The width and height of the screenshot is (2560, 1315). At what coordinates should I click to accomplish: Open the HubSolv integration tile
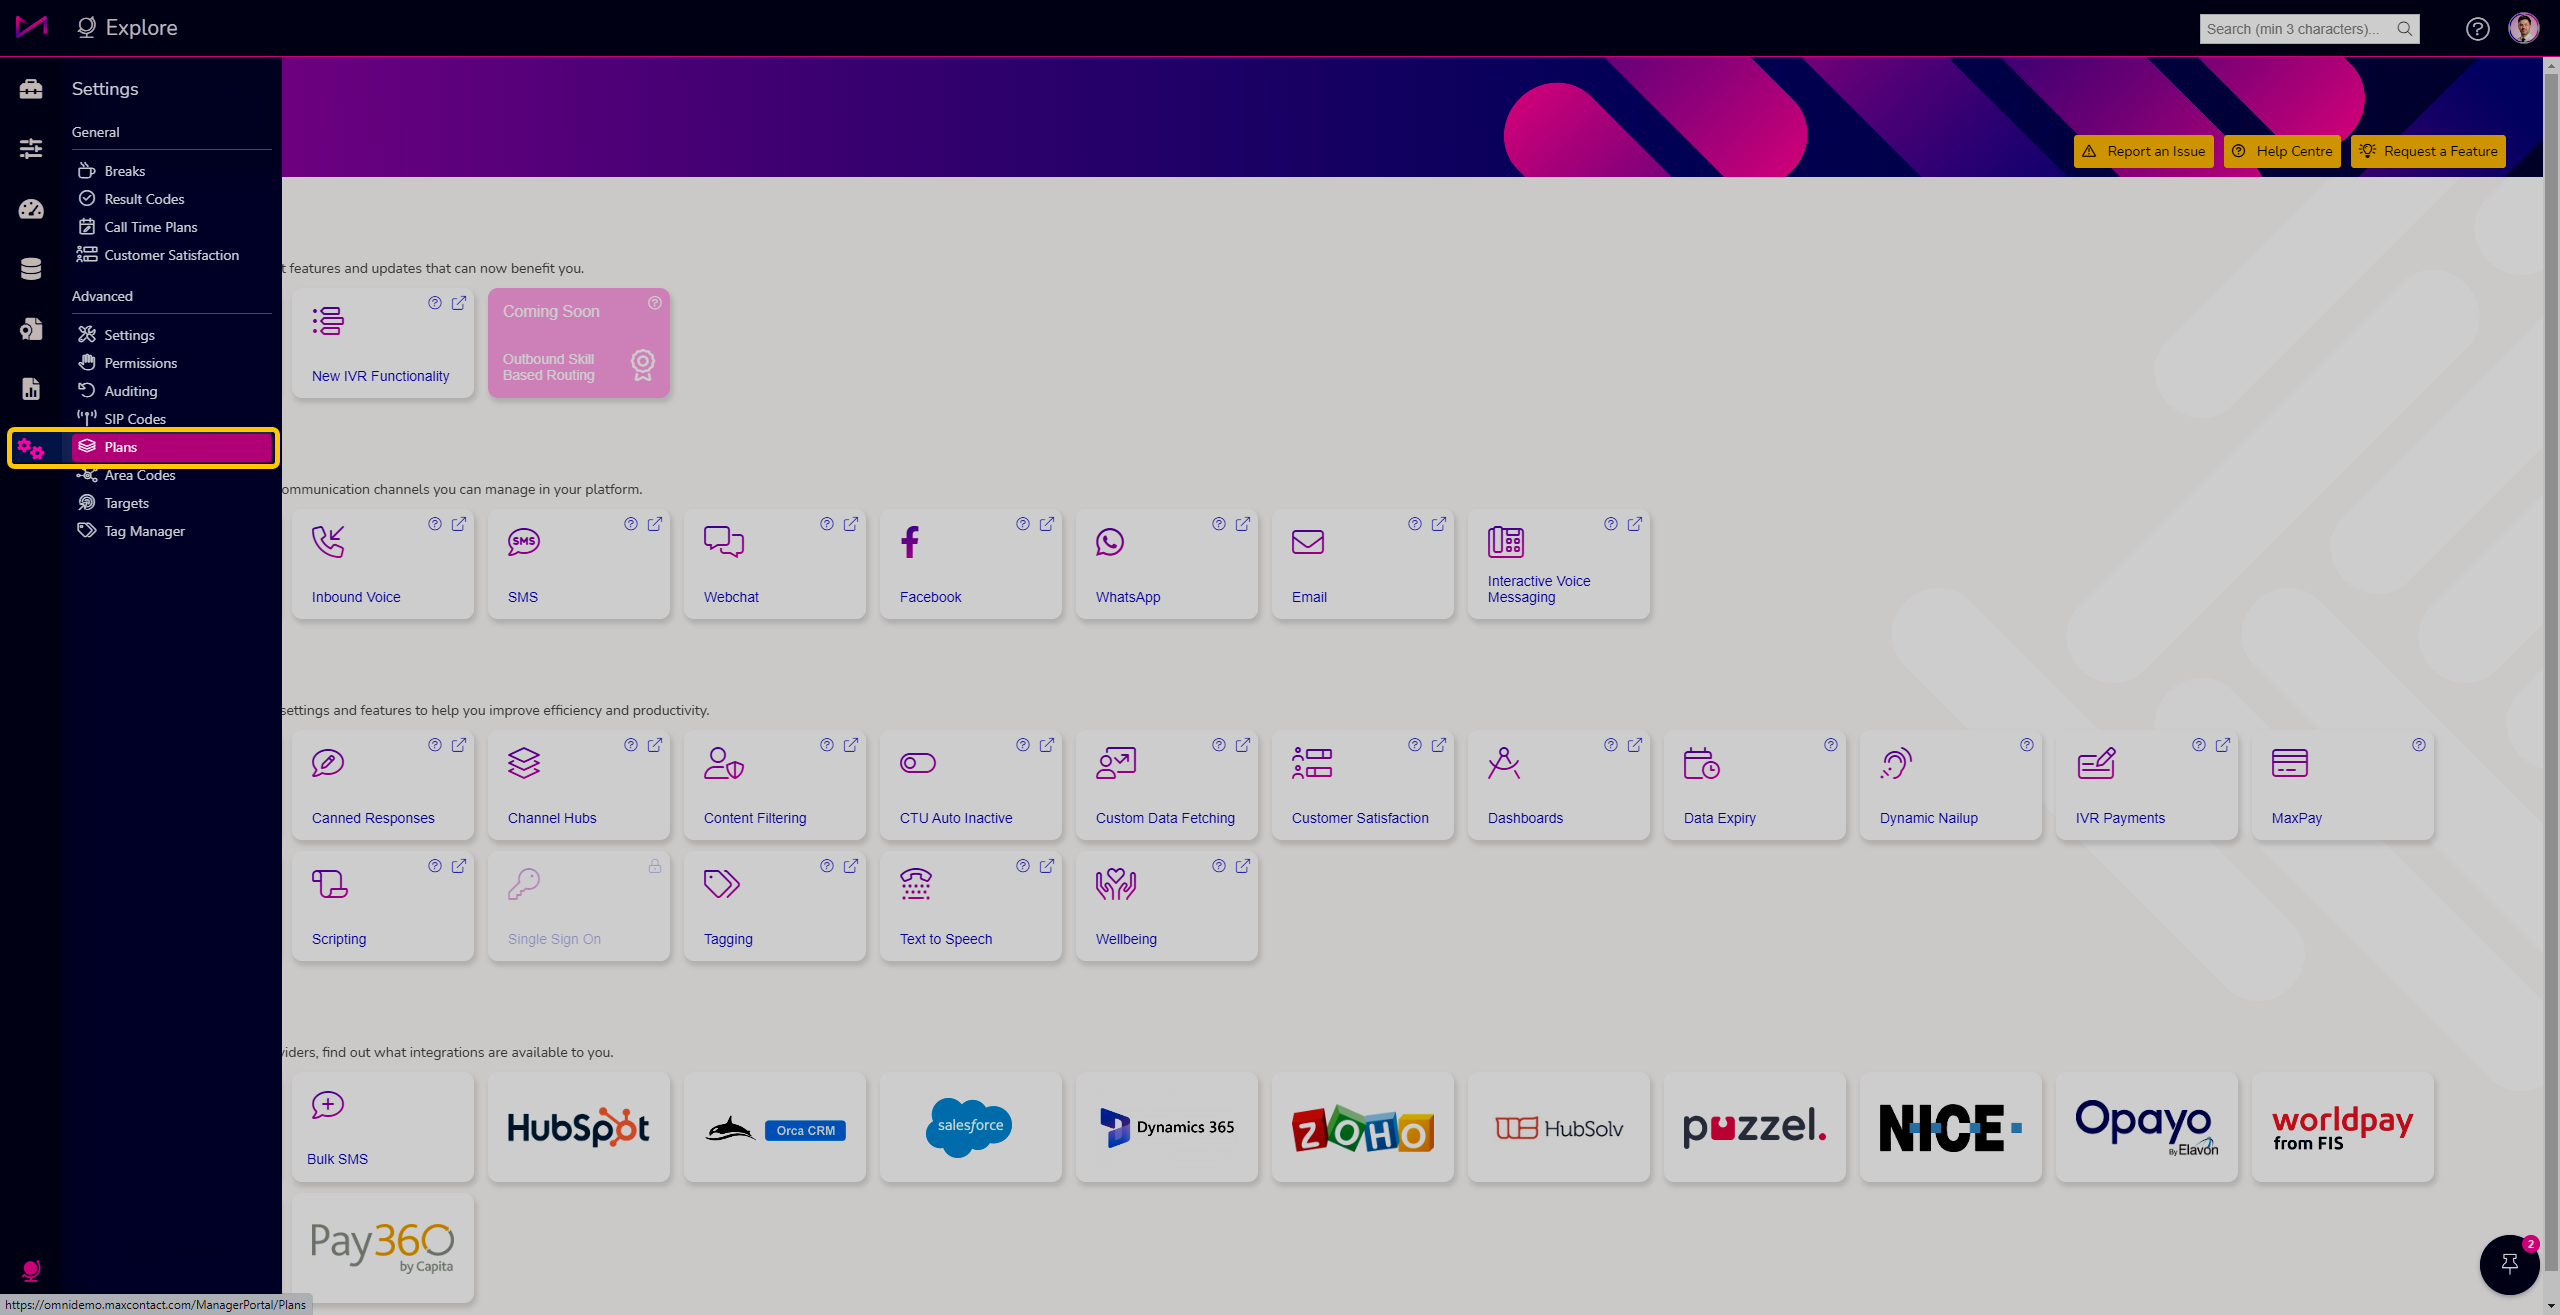(x=1559, y=1127)
